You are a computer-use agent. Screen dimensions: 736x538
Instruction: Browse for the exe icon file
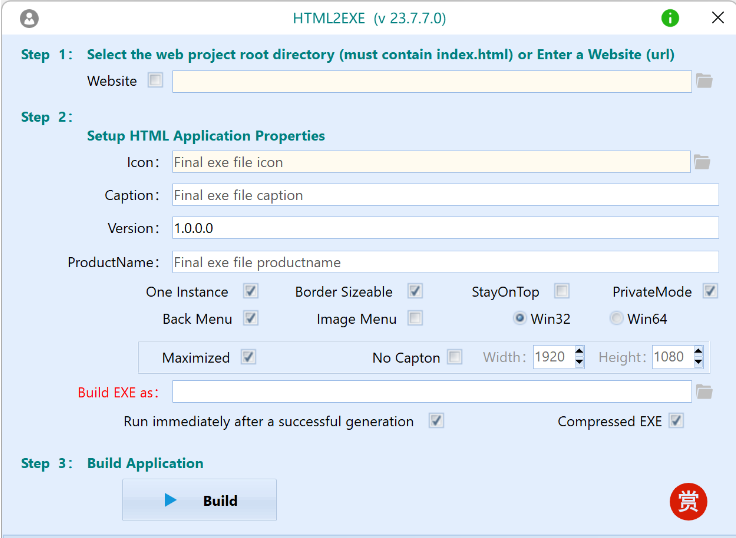pos(702,162)
